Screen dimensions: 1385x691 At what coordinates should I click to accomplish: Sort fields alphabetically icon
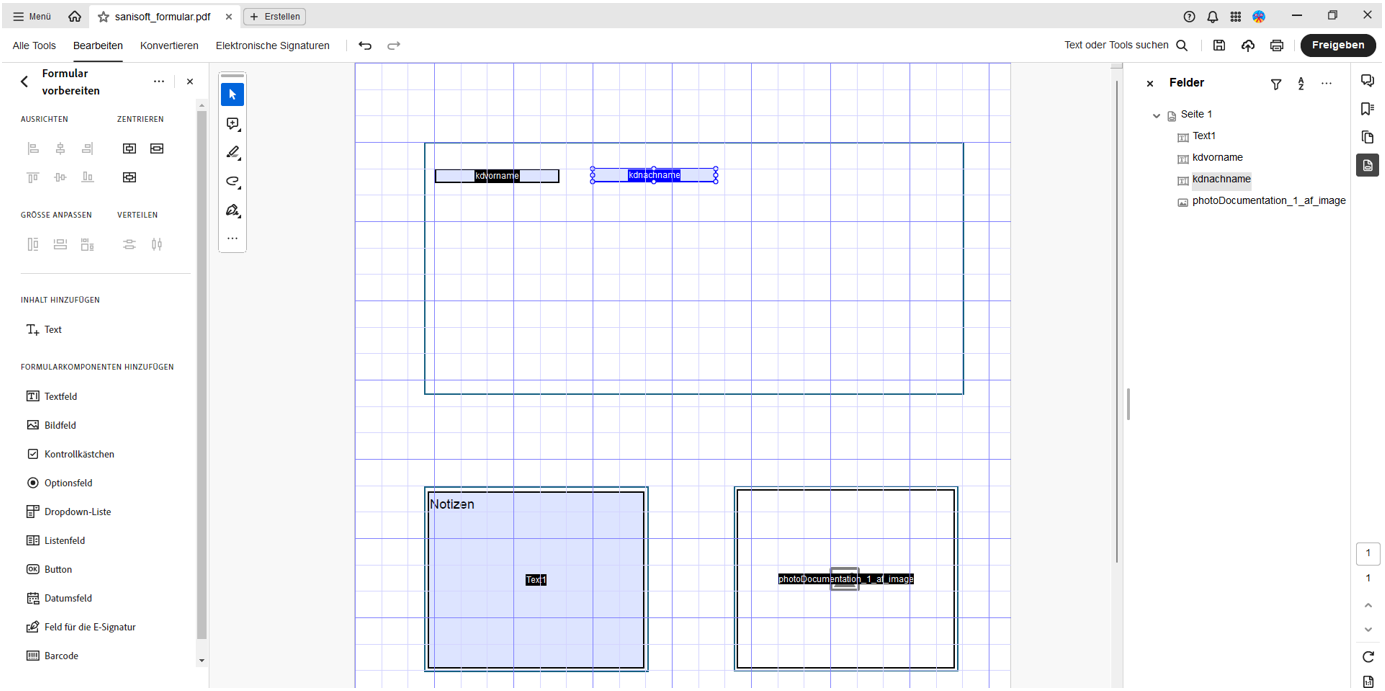pyautogui.click(x=1301, y=84)
